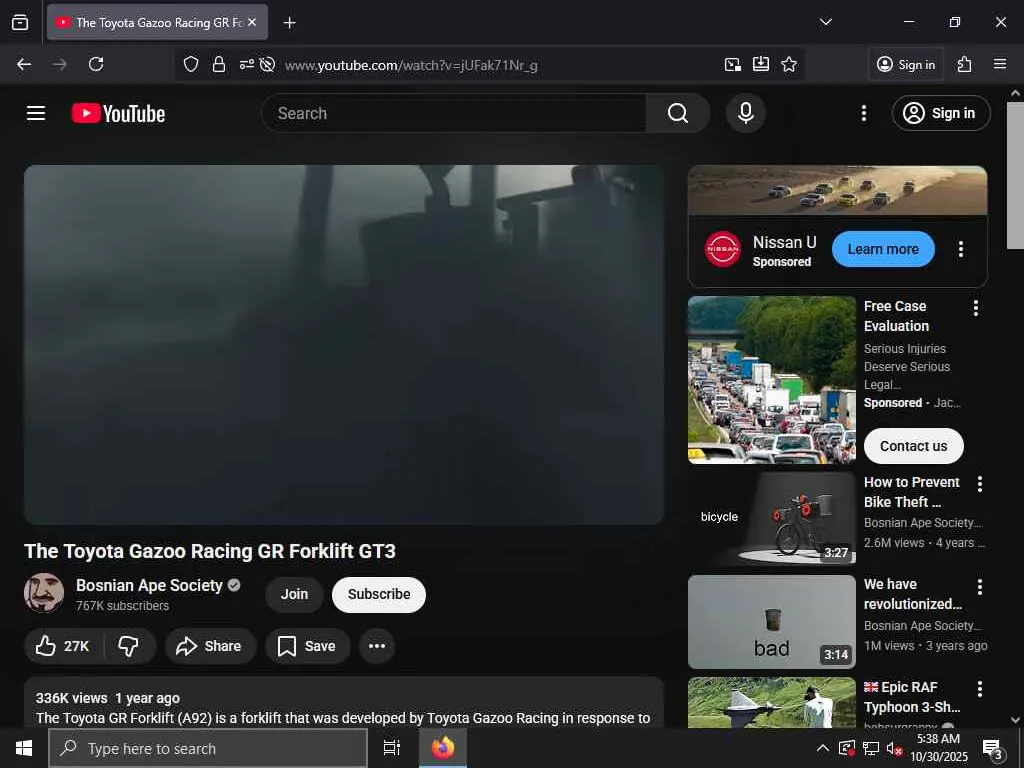Open We have revolutionized video title

coord(912,594)
